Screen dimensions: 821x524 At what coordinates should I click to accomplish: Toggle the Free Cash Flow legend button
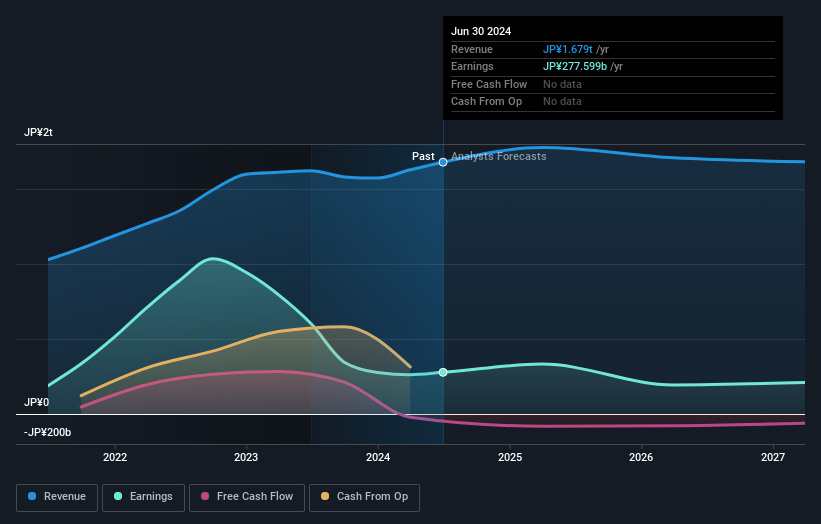[x=247, y=497]
